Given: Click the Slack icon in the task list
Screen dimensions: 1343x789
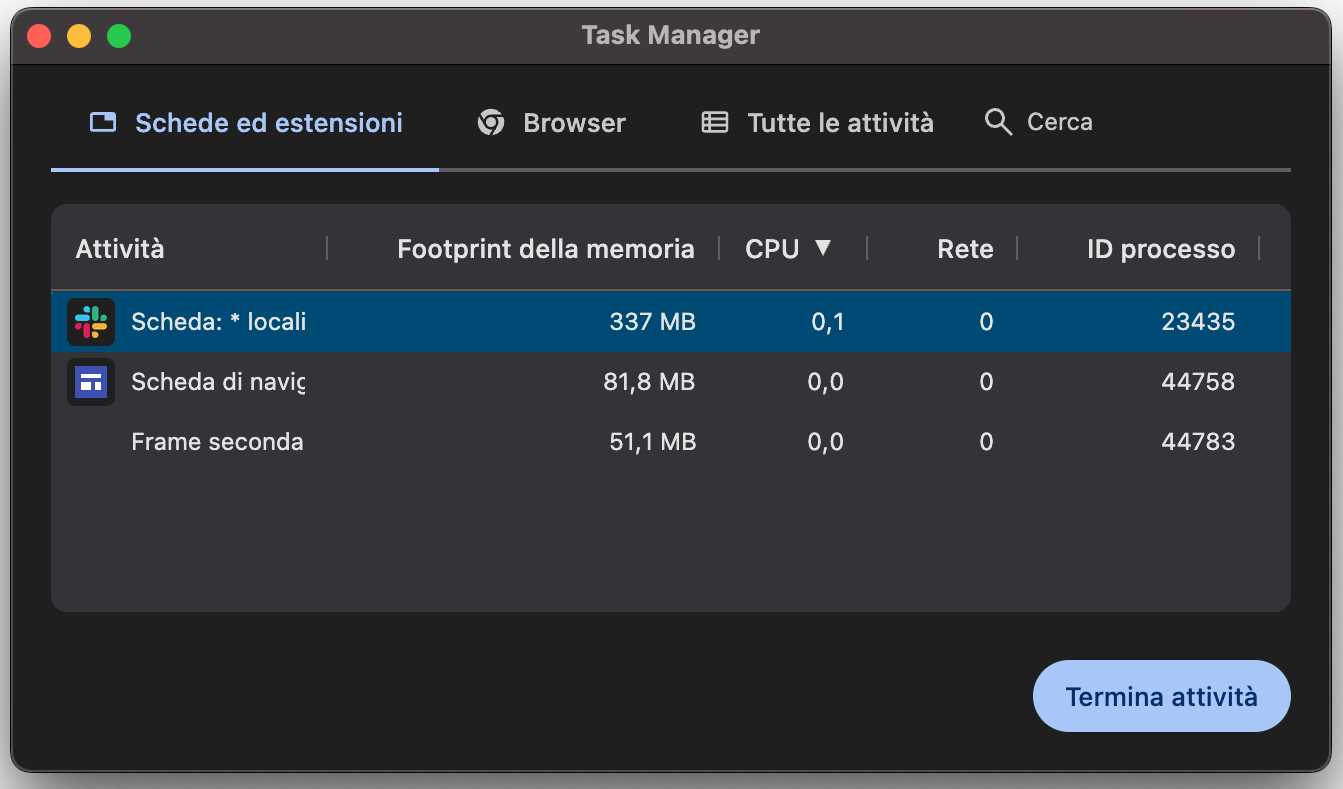Looking at the screenshot, I should pyautogui.click(x=90, y=322).
